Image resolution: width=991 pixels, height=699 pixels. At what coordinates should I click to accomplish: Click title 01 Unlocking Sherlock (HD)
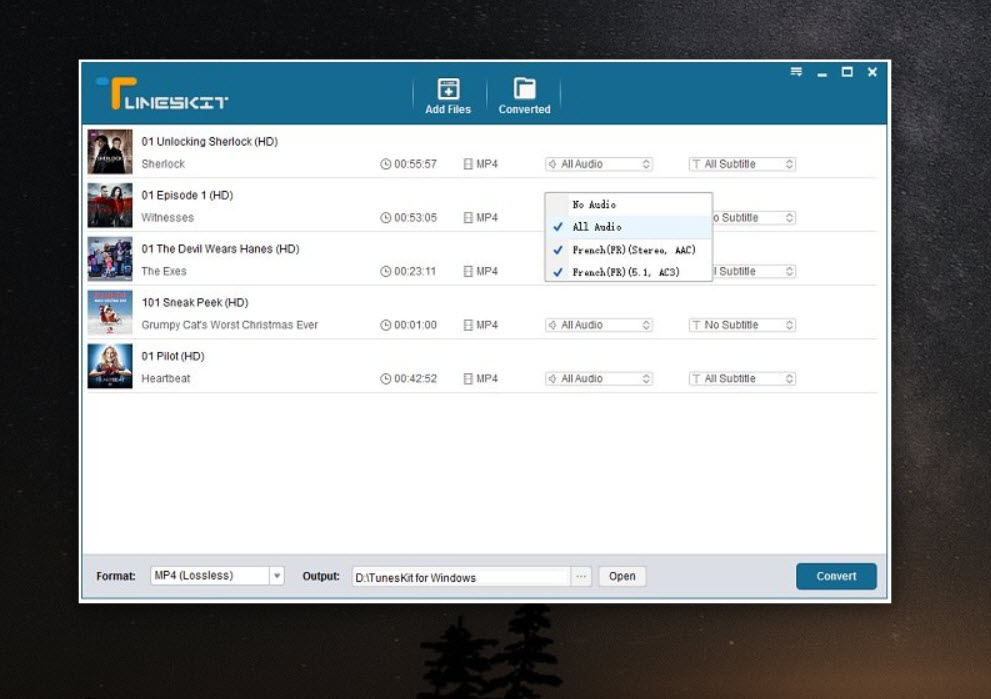[210, 142]
